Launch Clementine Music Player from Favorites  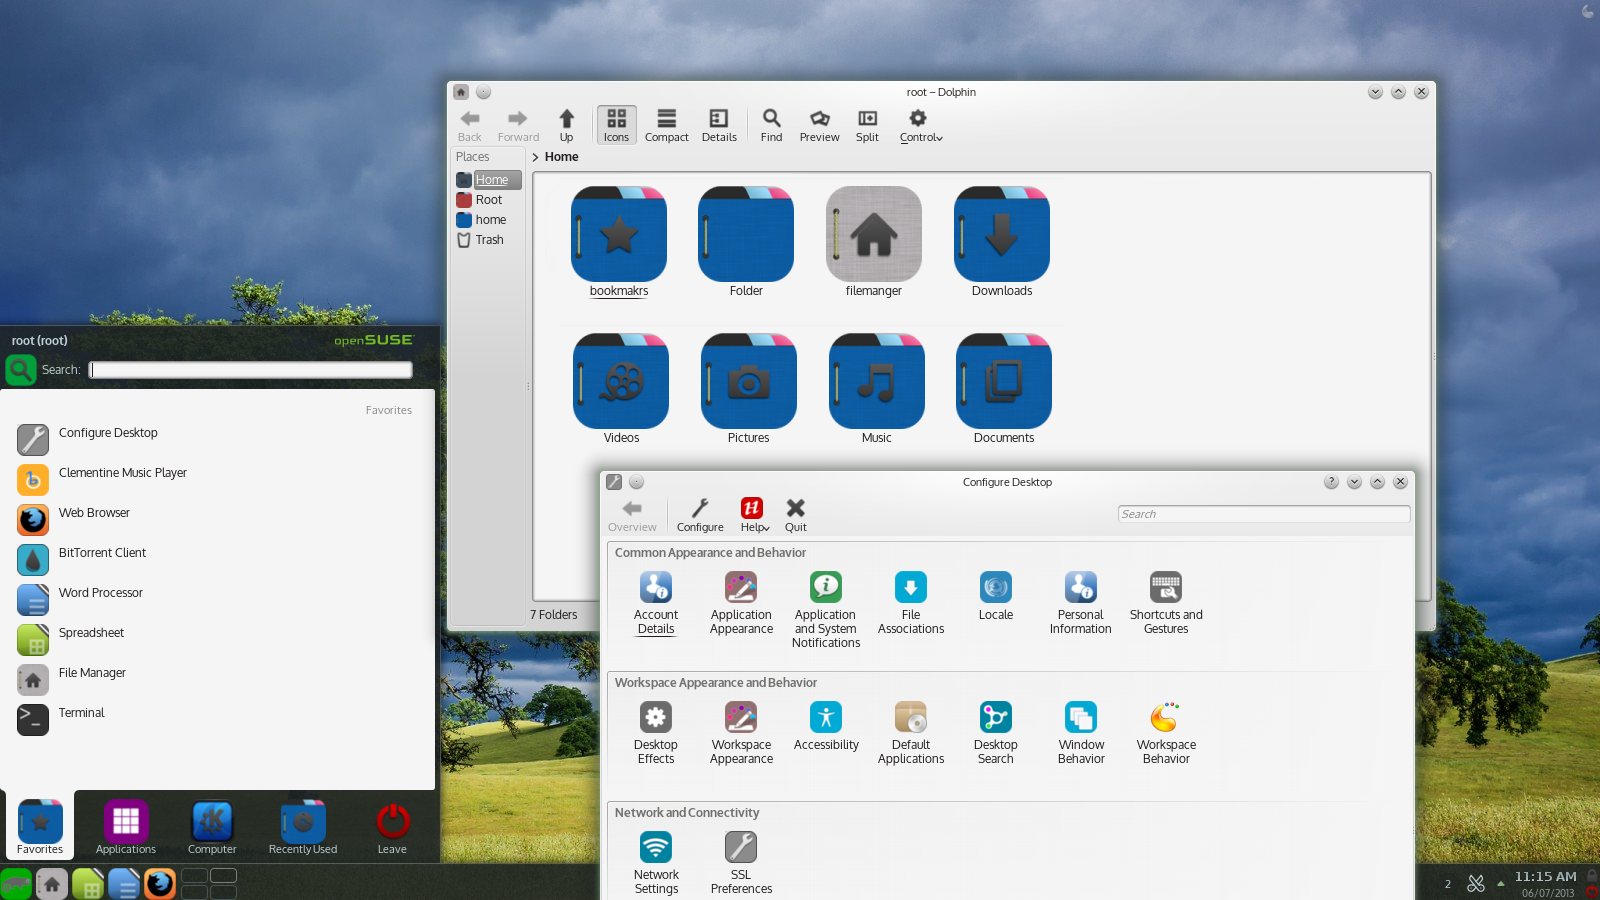click(218, 480)
